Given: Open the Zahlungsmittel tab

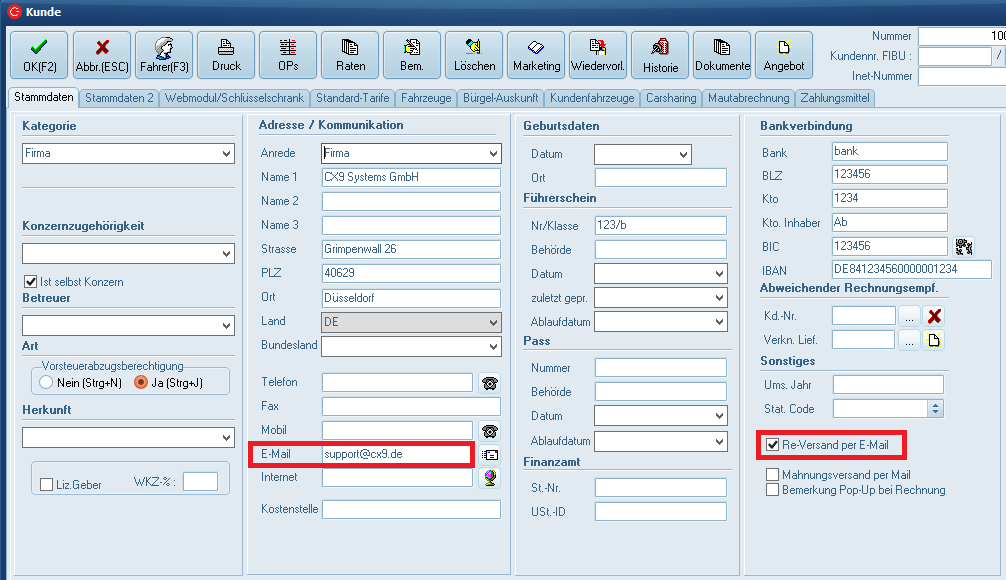Looking at the screenshot, I should coord(835,98).
